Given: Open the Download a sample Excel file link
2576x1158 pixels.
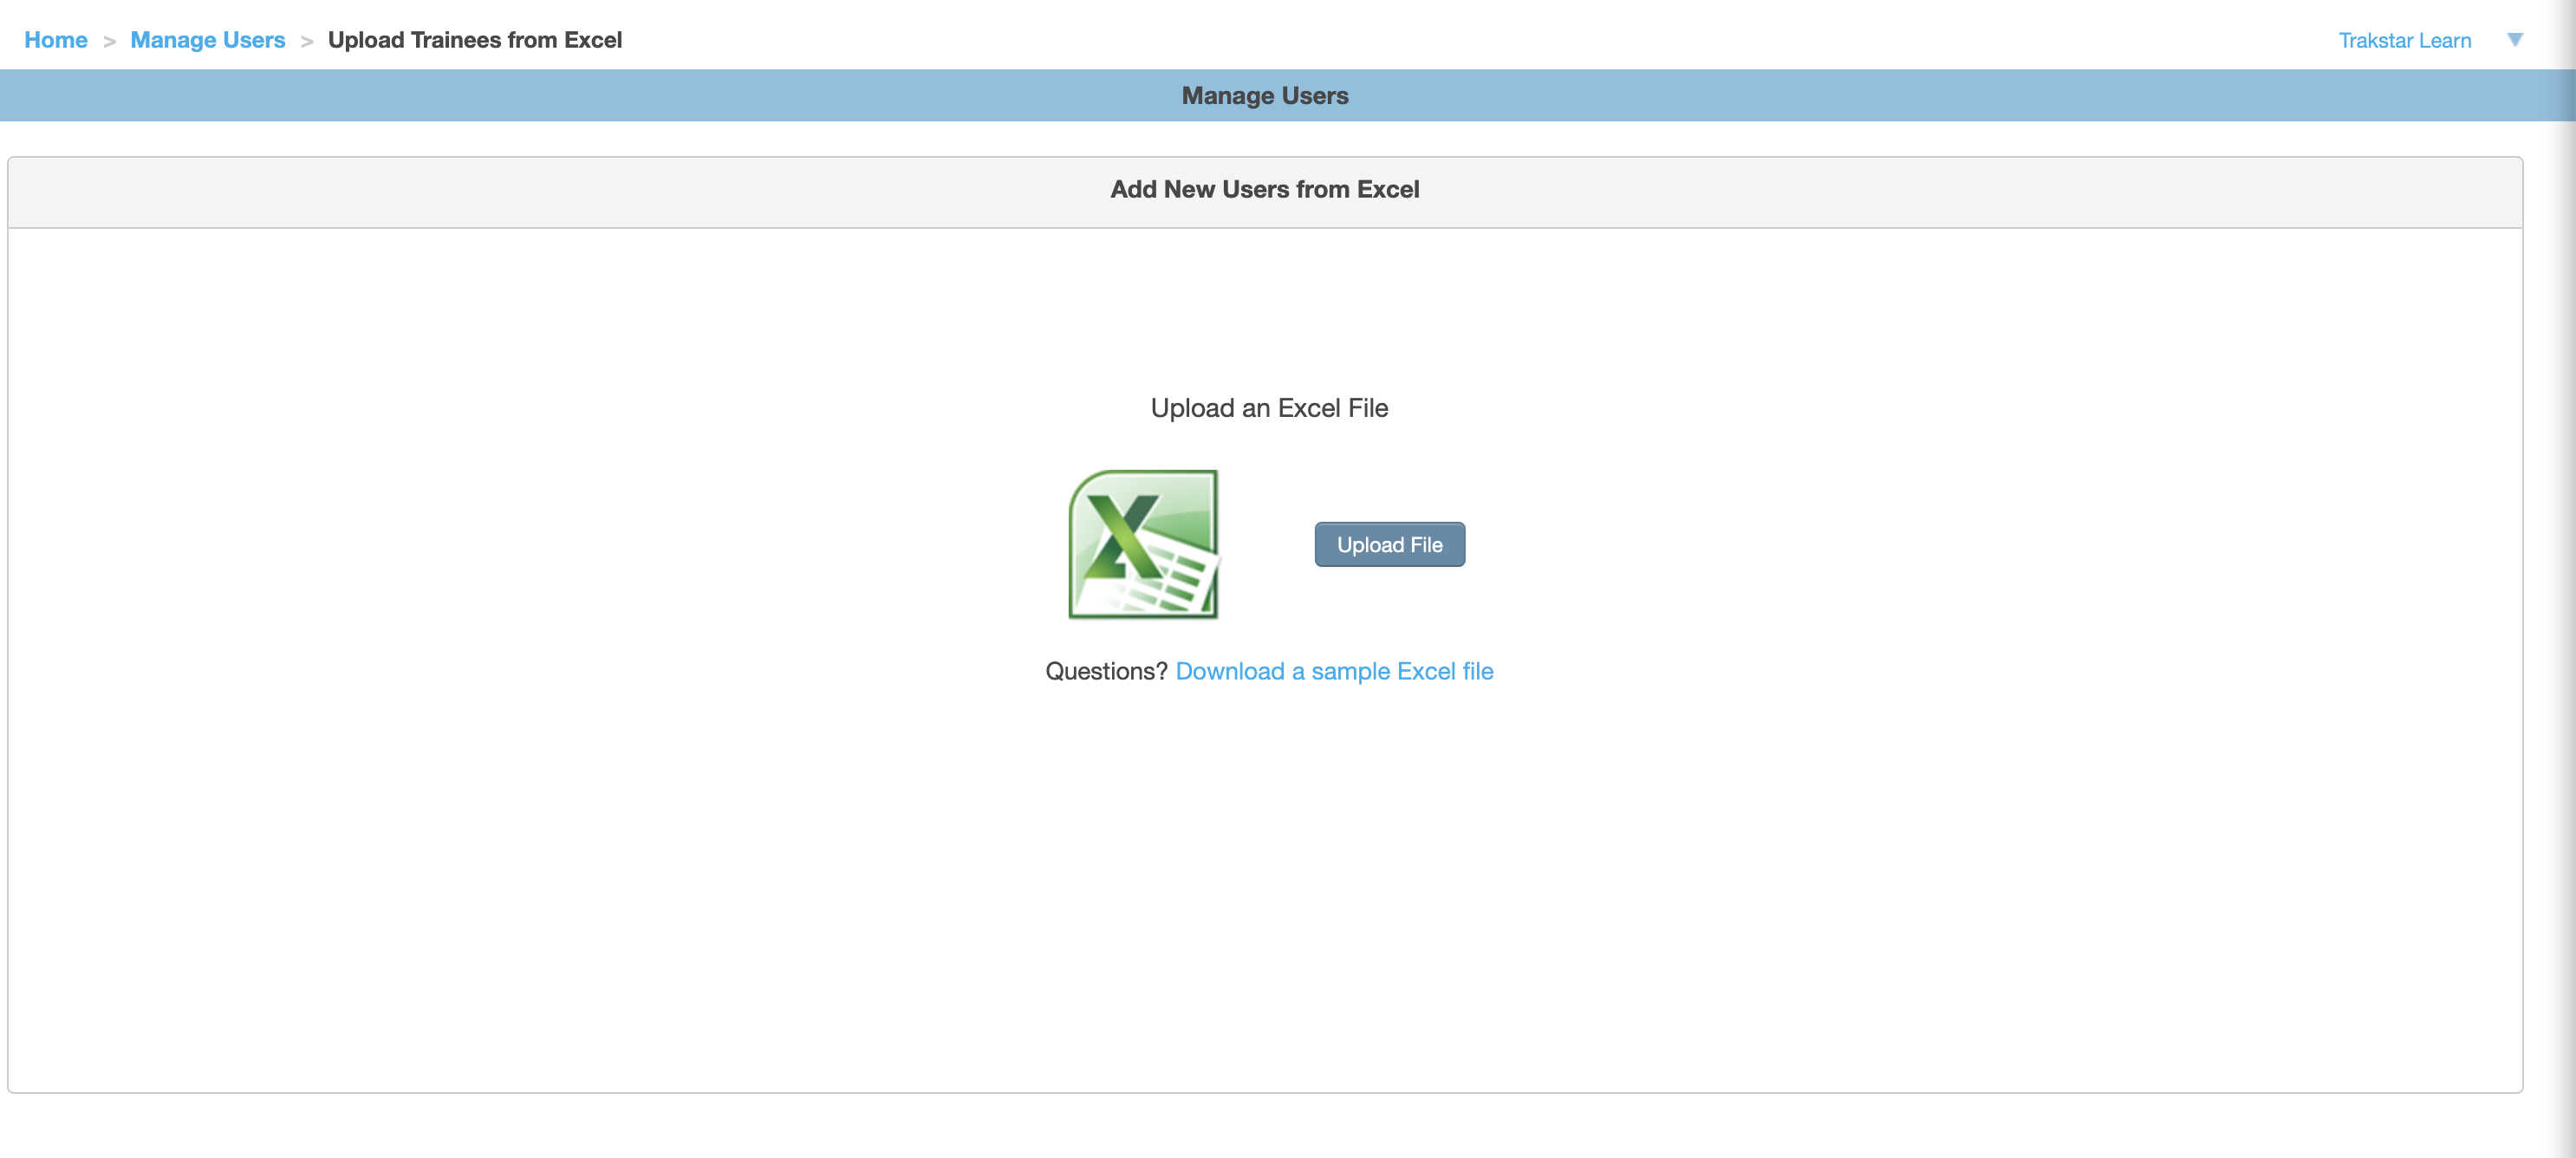Looking at the screenshot, I should [1334, 671].
